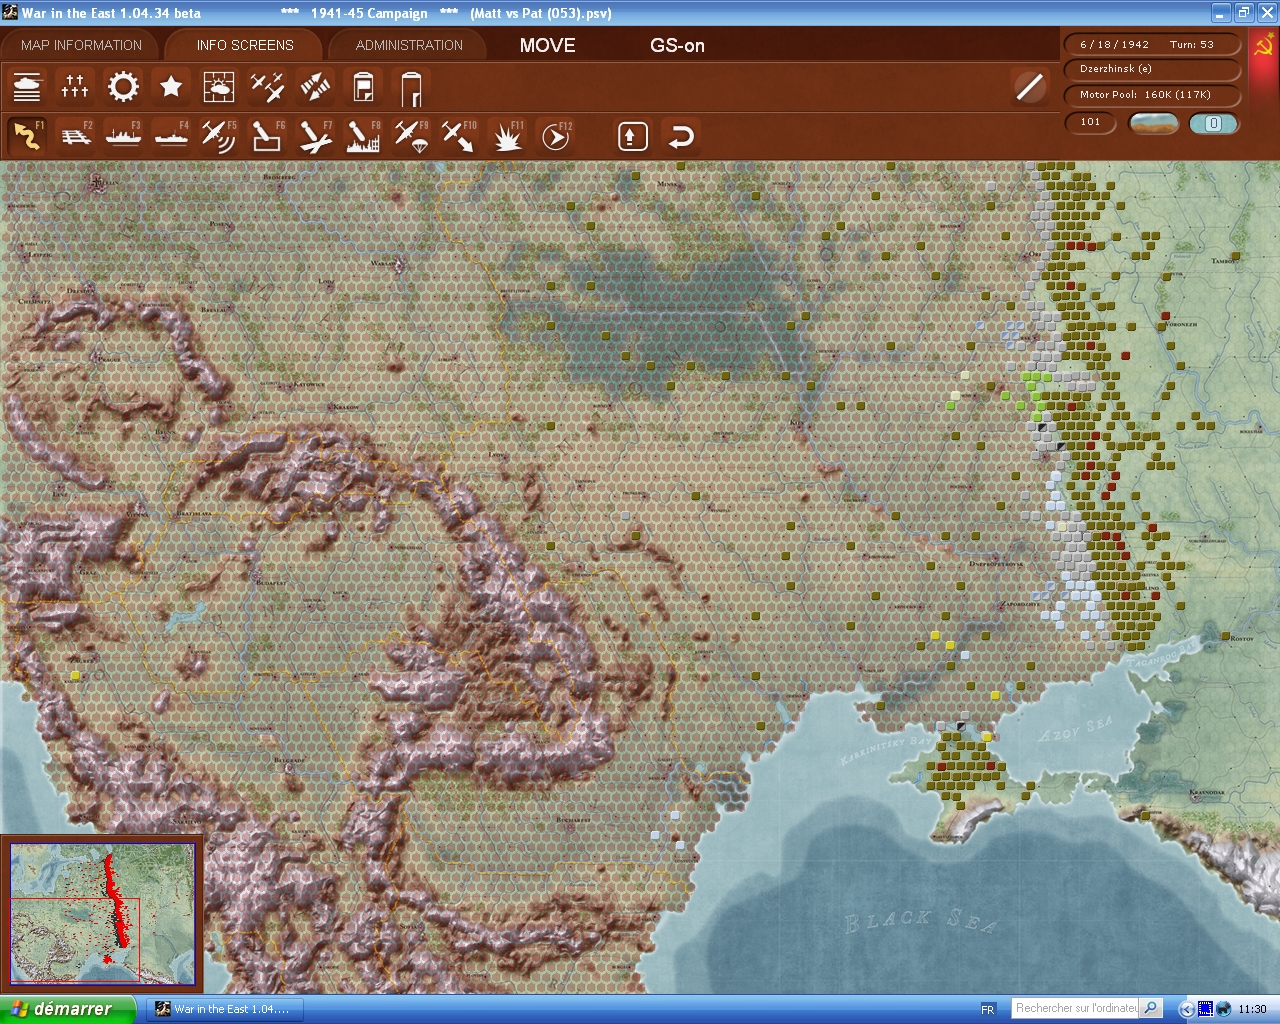Viewport: 1280px width, 1024px height.
Task: Click the F12 end turn arrow icon
Action: coord(555,136)
